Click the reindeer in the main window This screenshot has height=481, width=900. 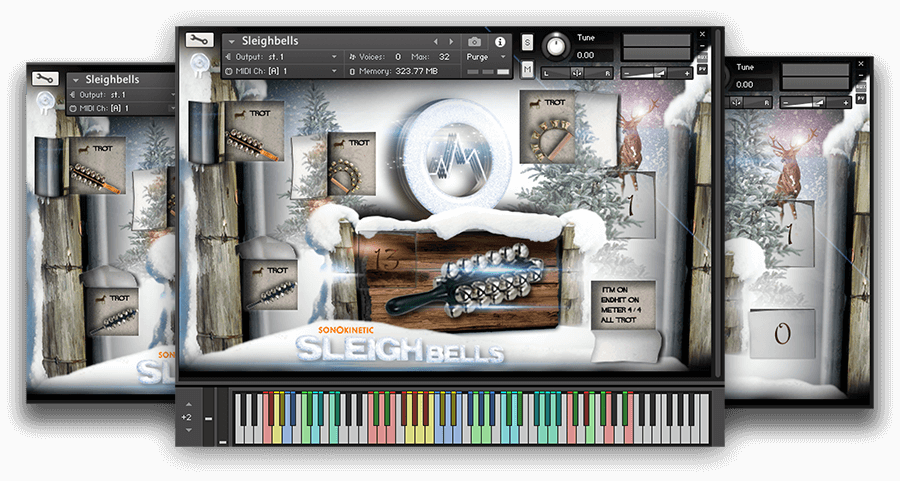coord(630,143)
